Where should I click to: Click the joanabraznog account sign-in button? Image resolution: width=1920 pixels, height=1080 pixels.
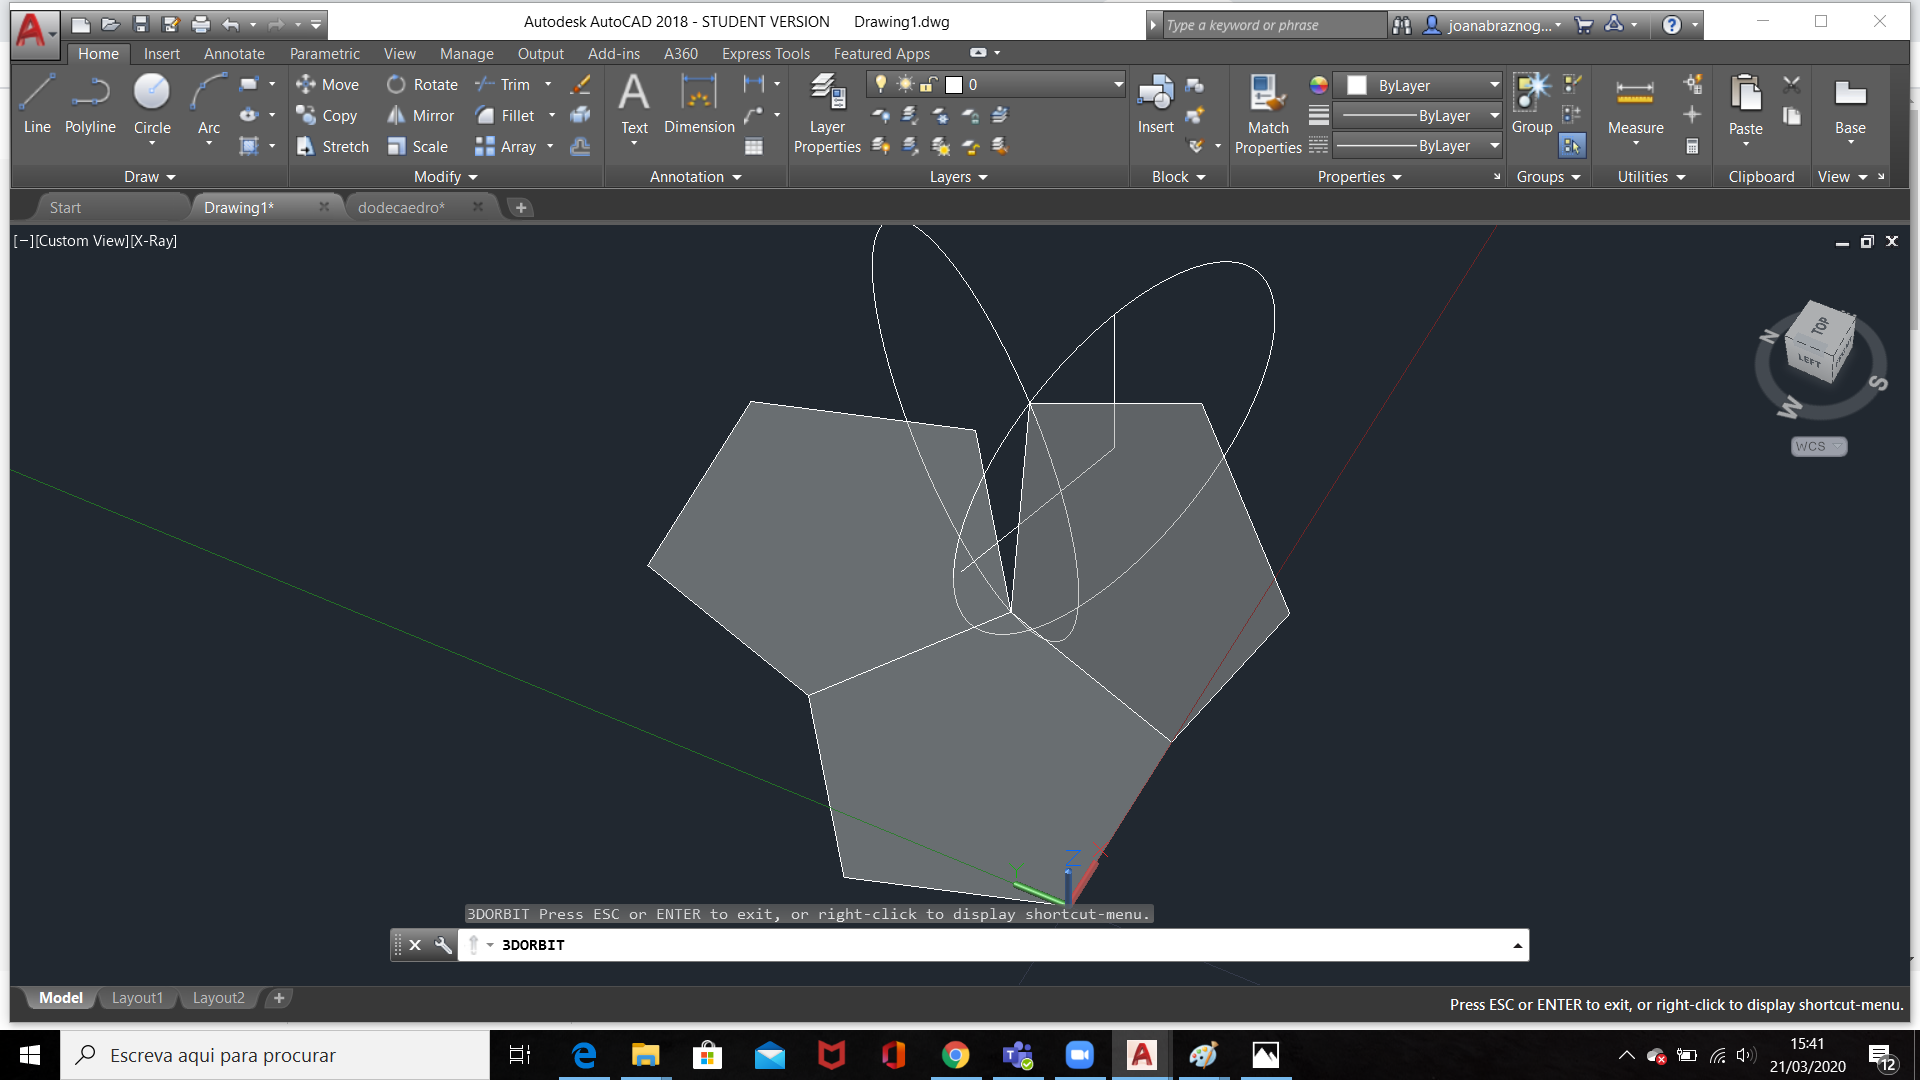(x=1492, y=25)
